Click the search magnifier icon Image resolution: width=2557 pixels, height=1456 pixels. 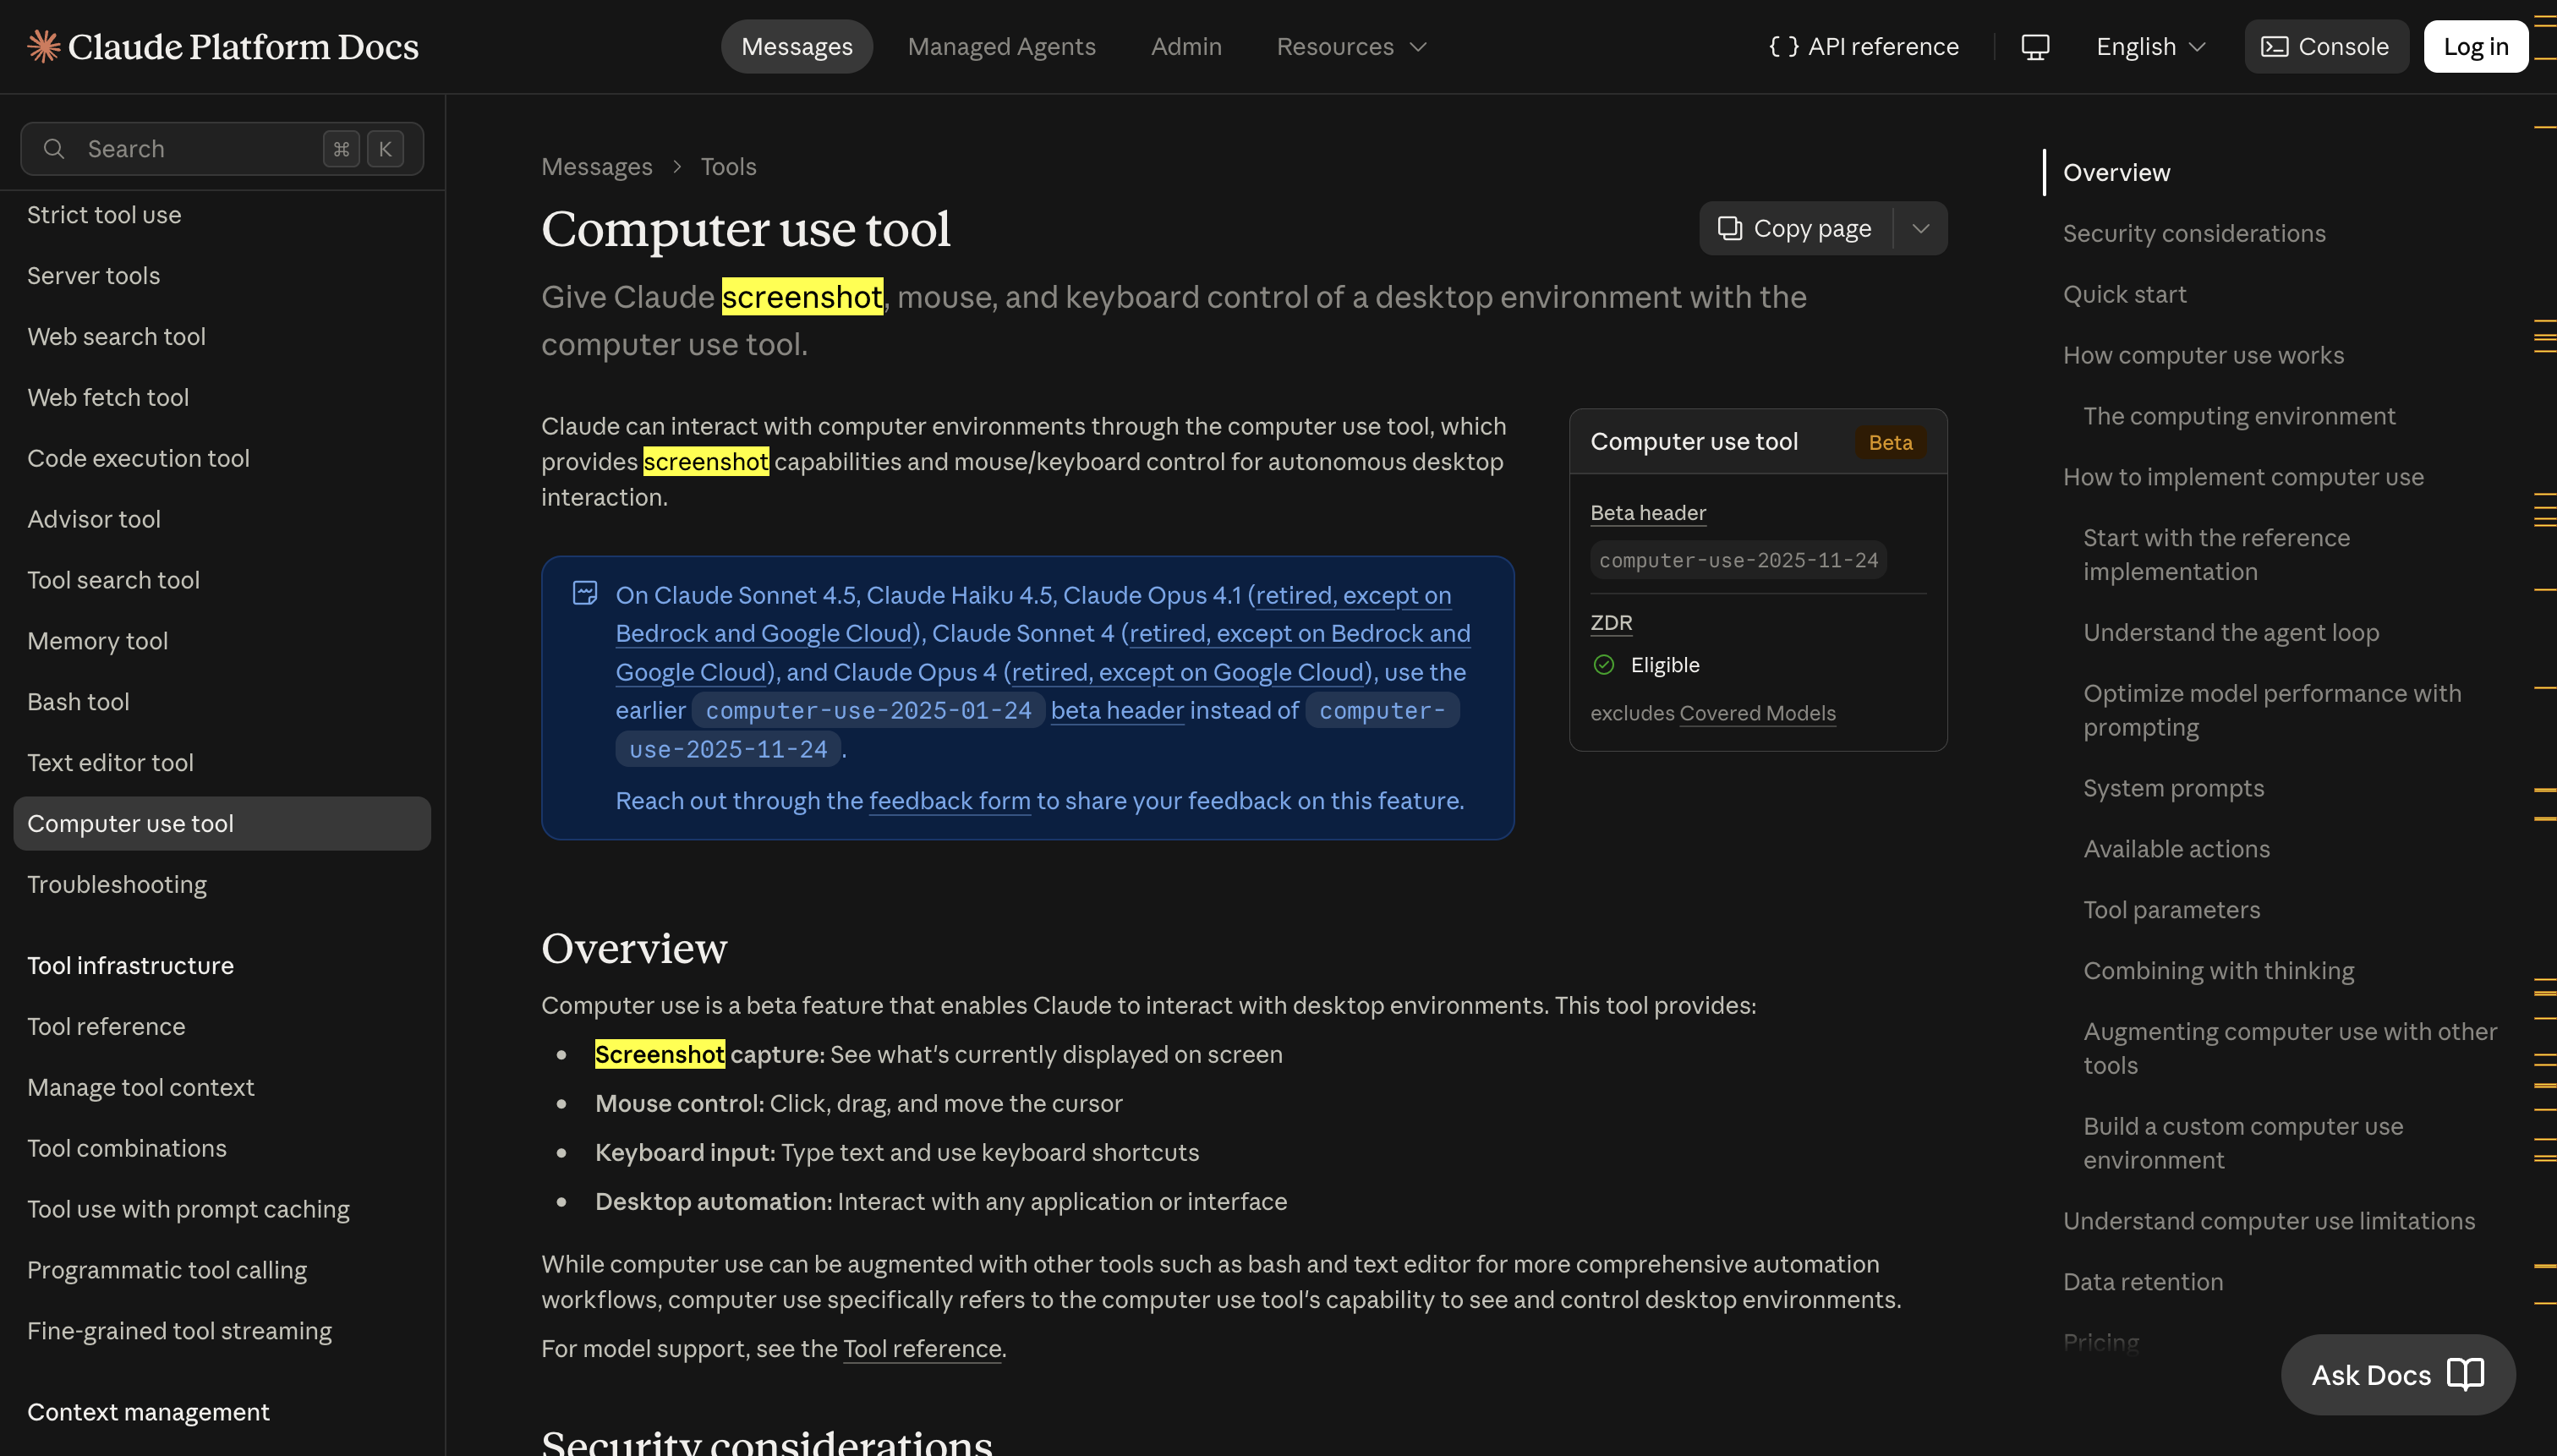(54, 149)
